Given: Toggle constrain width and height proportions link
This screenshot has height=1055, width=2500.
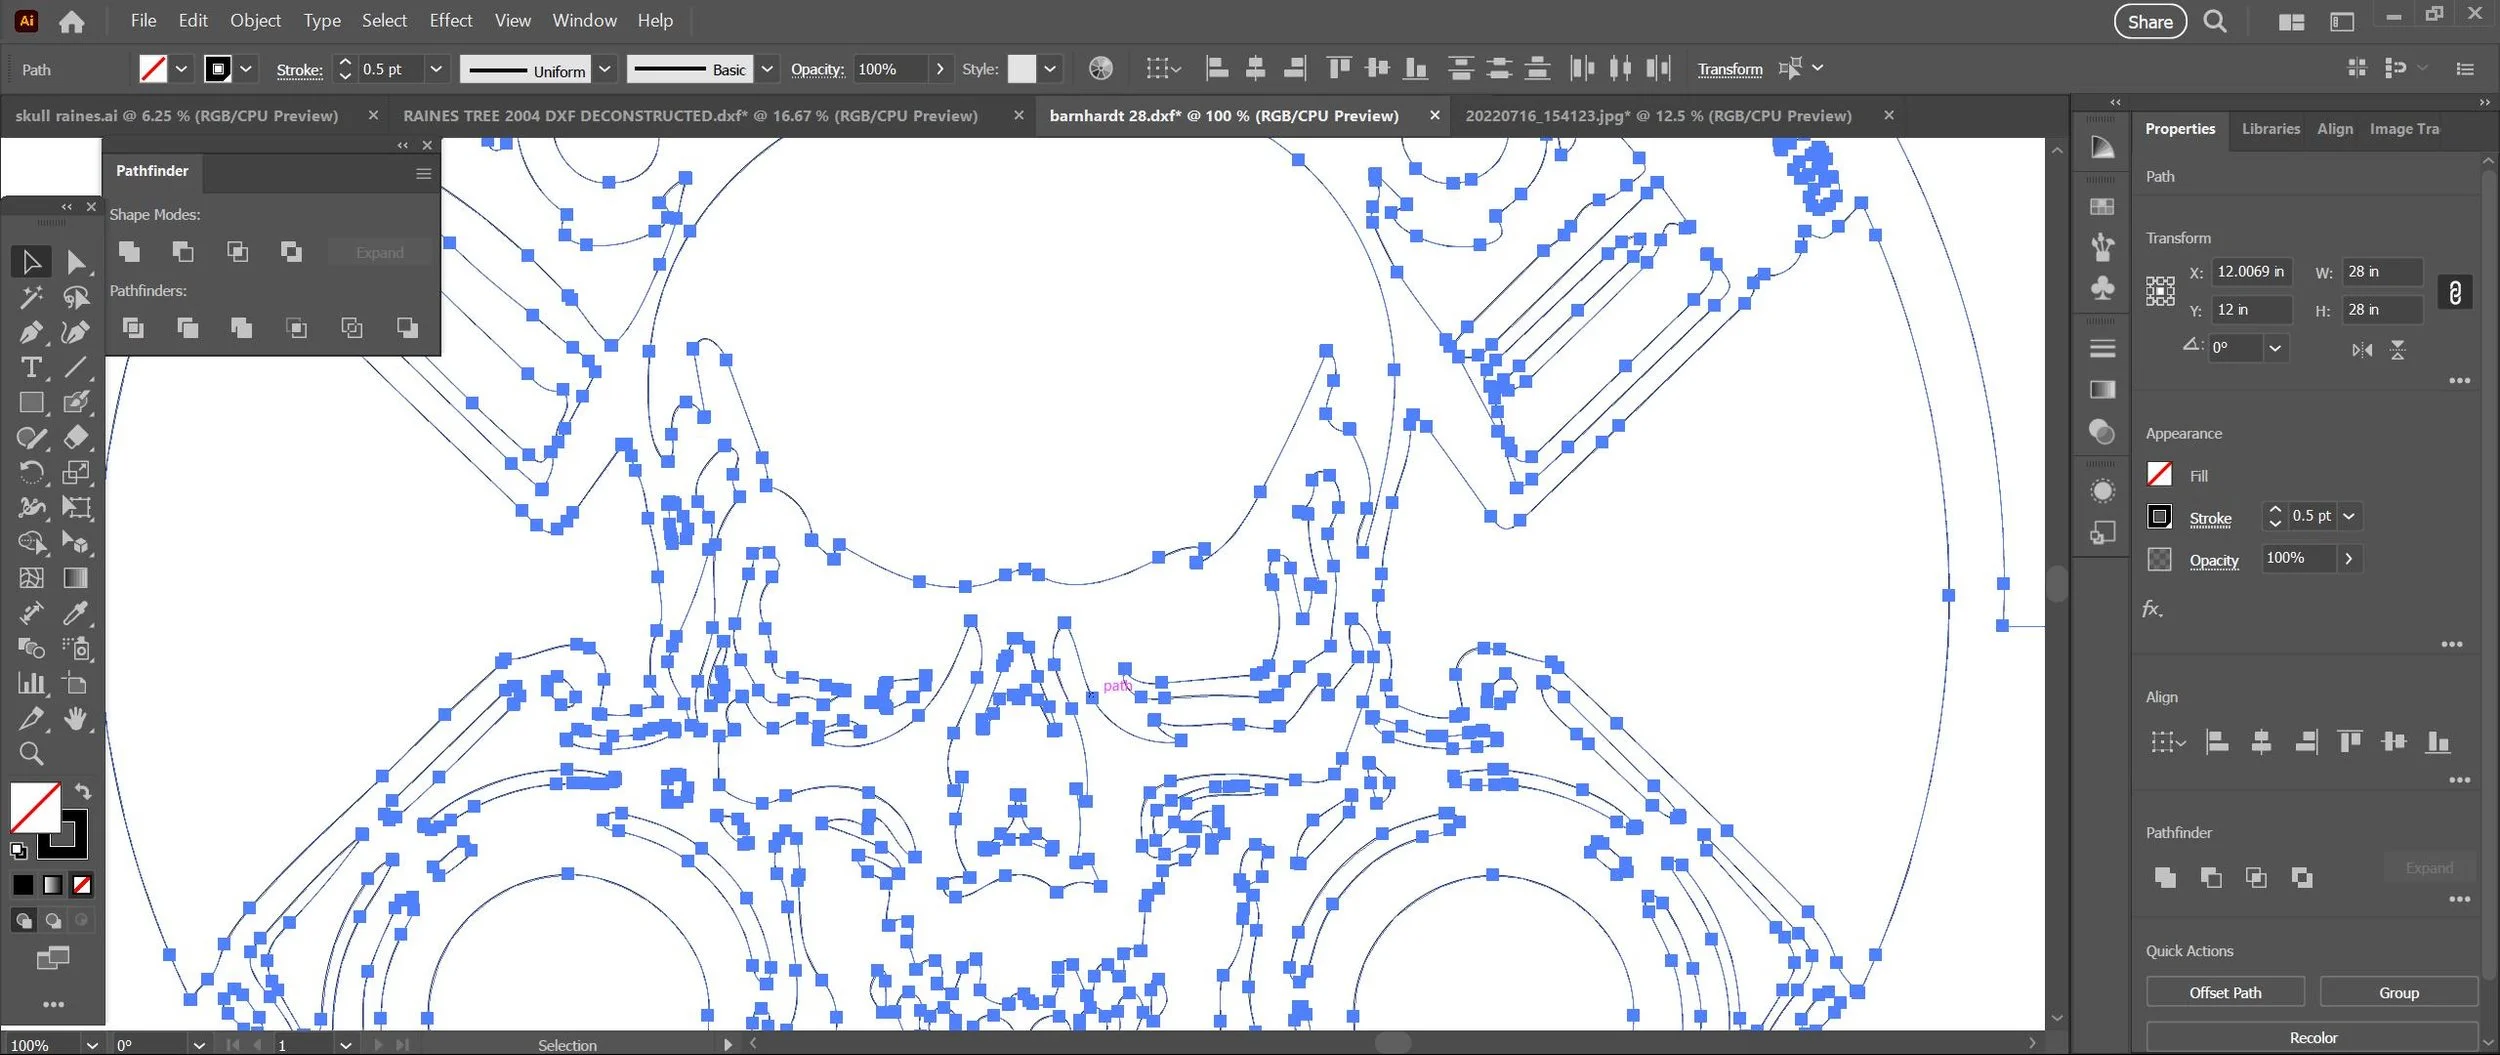Looking at the screenshot, I should [x=2455, y=292].
